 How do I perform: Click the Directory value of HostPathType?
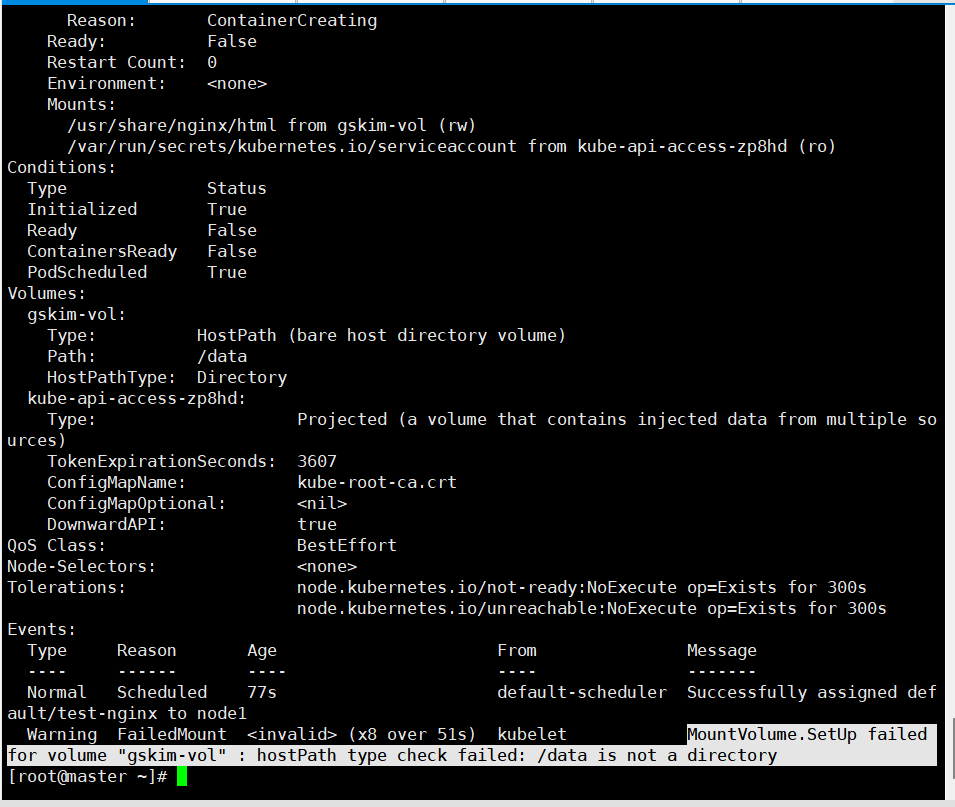[x=242, y=378]
